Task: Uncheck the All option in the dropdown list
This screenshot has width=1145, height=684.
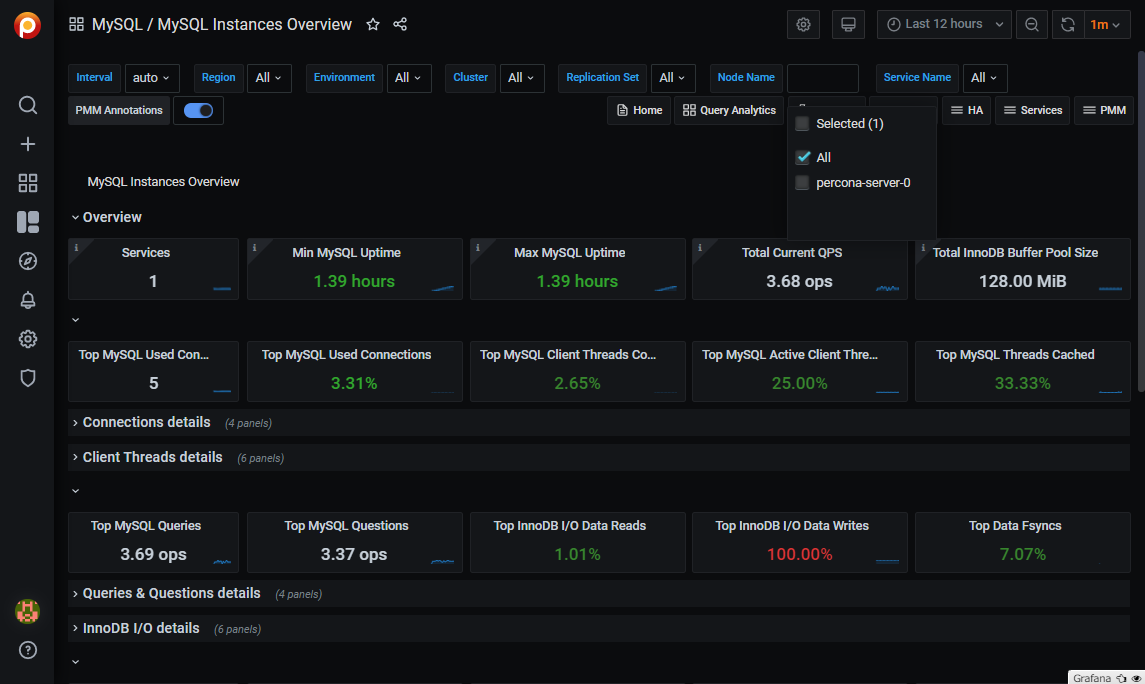Action: [x=803, y=157]
